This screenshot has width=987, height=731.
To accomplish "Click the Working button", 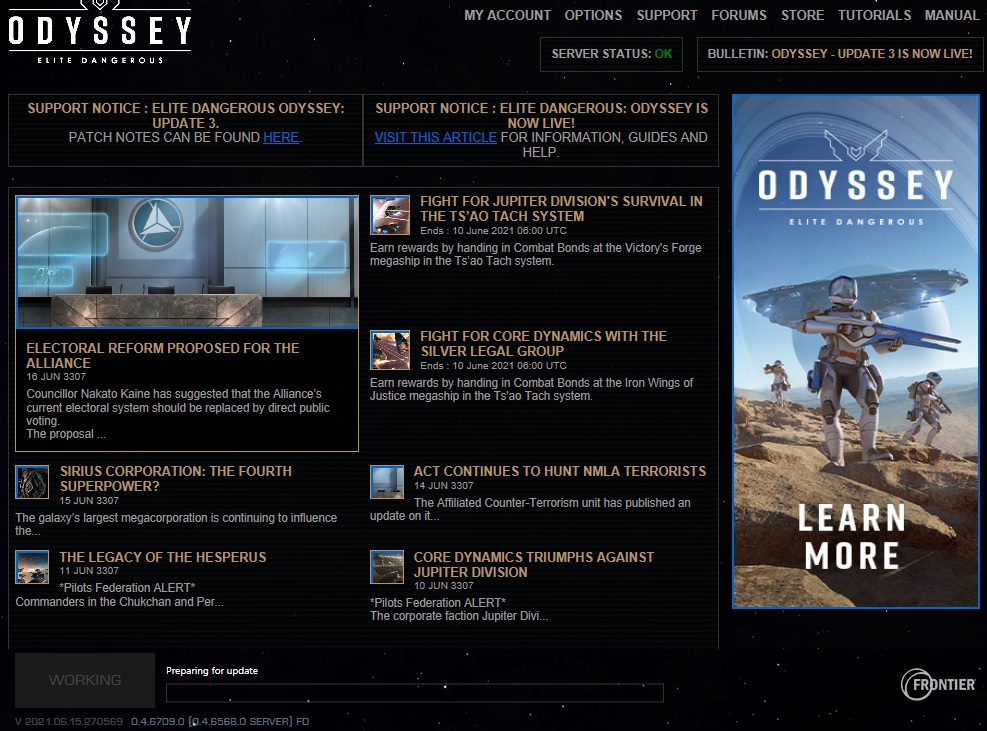I will [85, 680].
